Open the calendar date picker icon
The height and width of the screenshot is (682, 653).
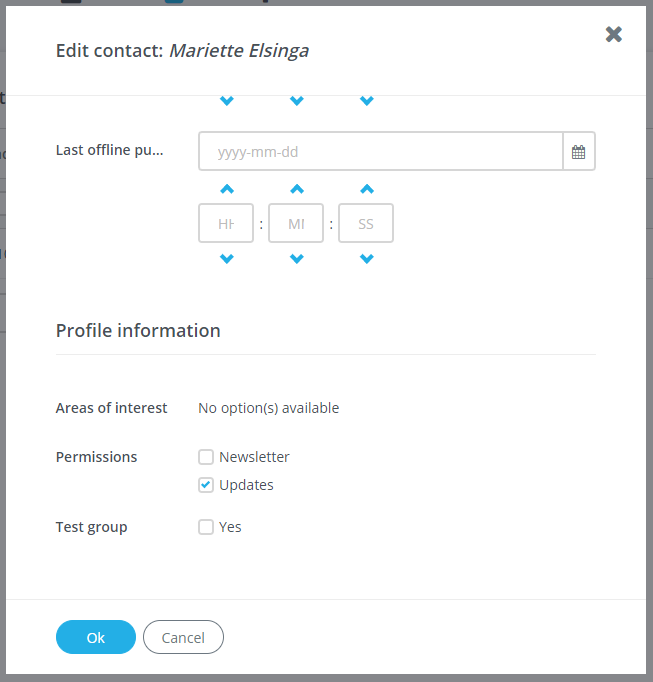pos(578,152)
